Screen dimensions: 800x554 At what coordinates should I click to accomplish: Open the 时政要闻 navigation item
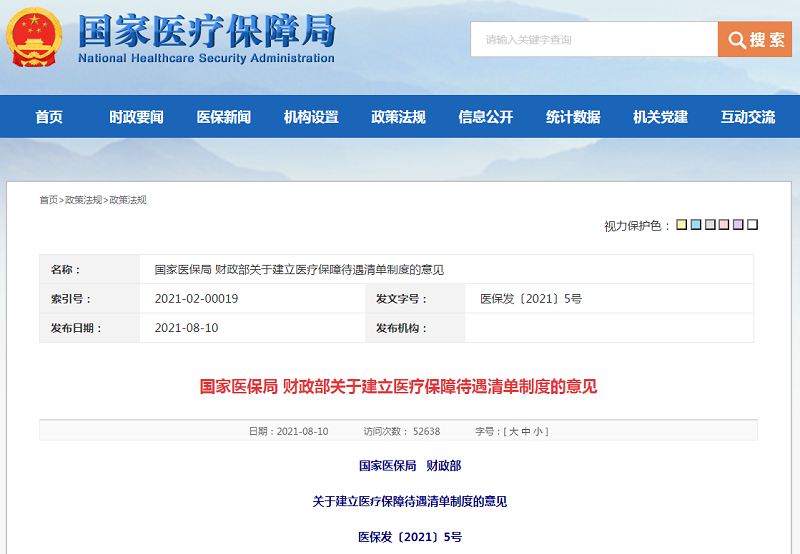click(x=136, y=117)
